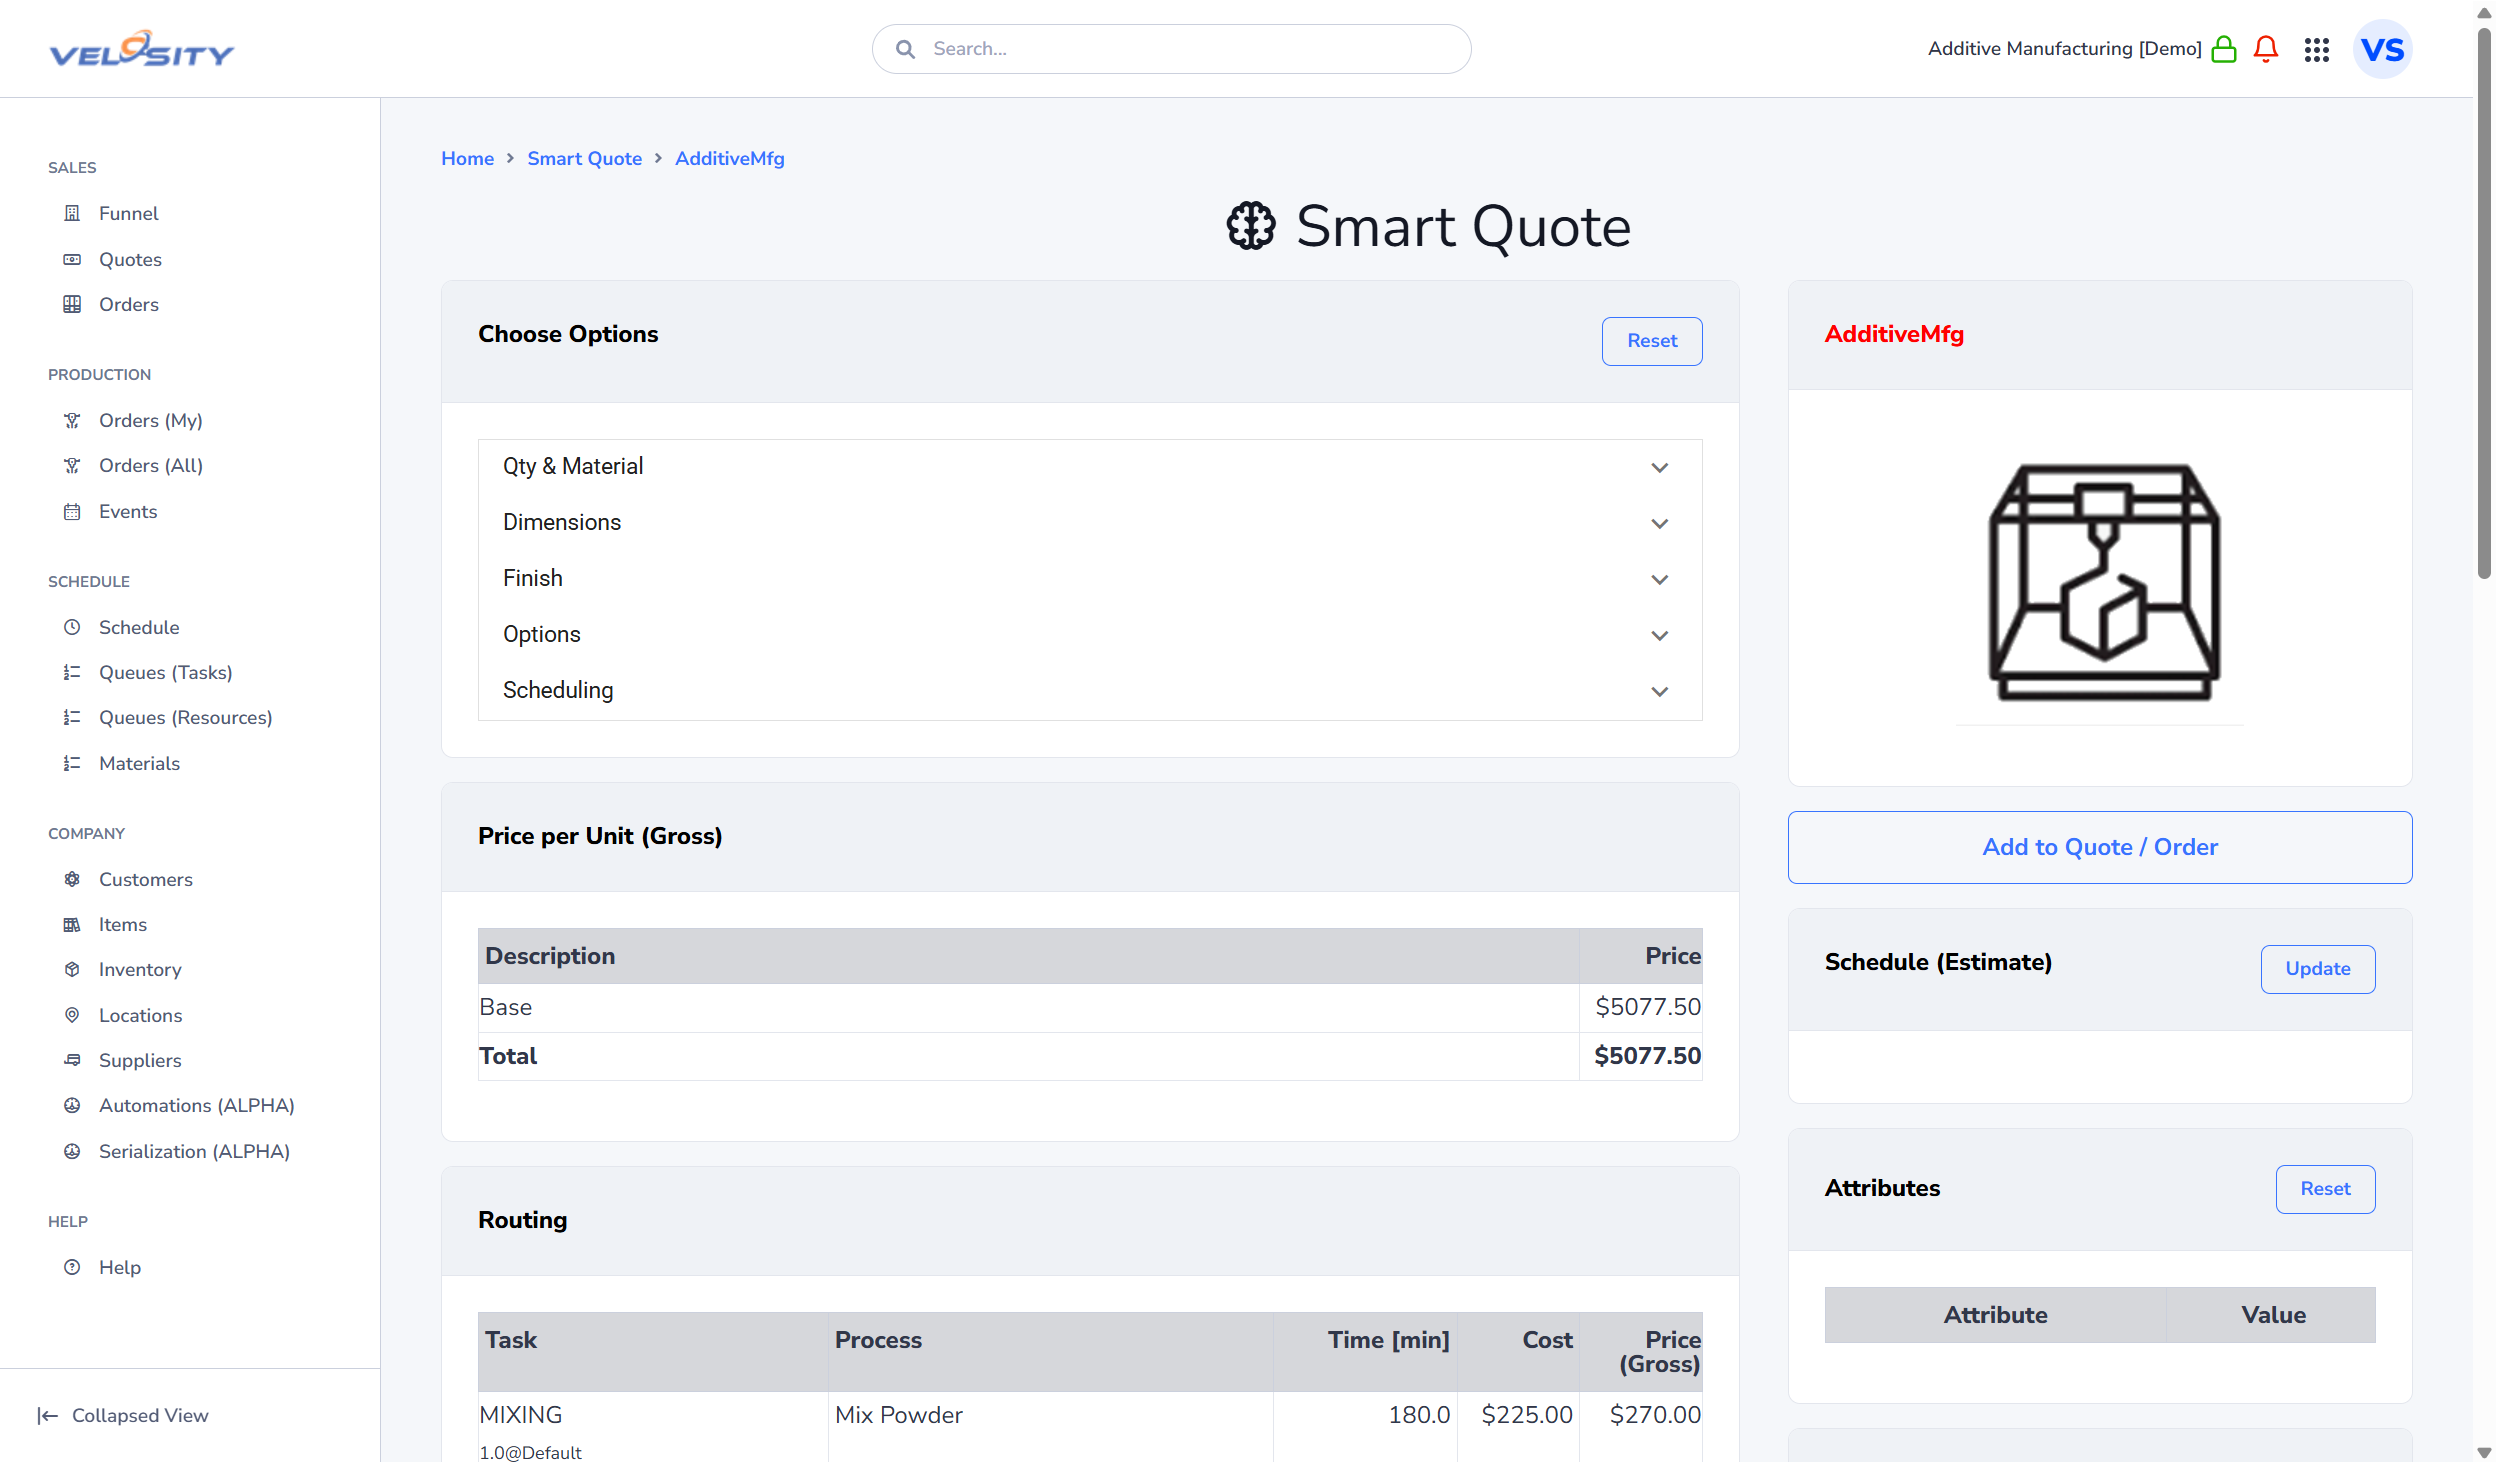Click the Inventory box icon

pos(72,969)
